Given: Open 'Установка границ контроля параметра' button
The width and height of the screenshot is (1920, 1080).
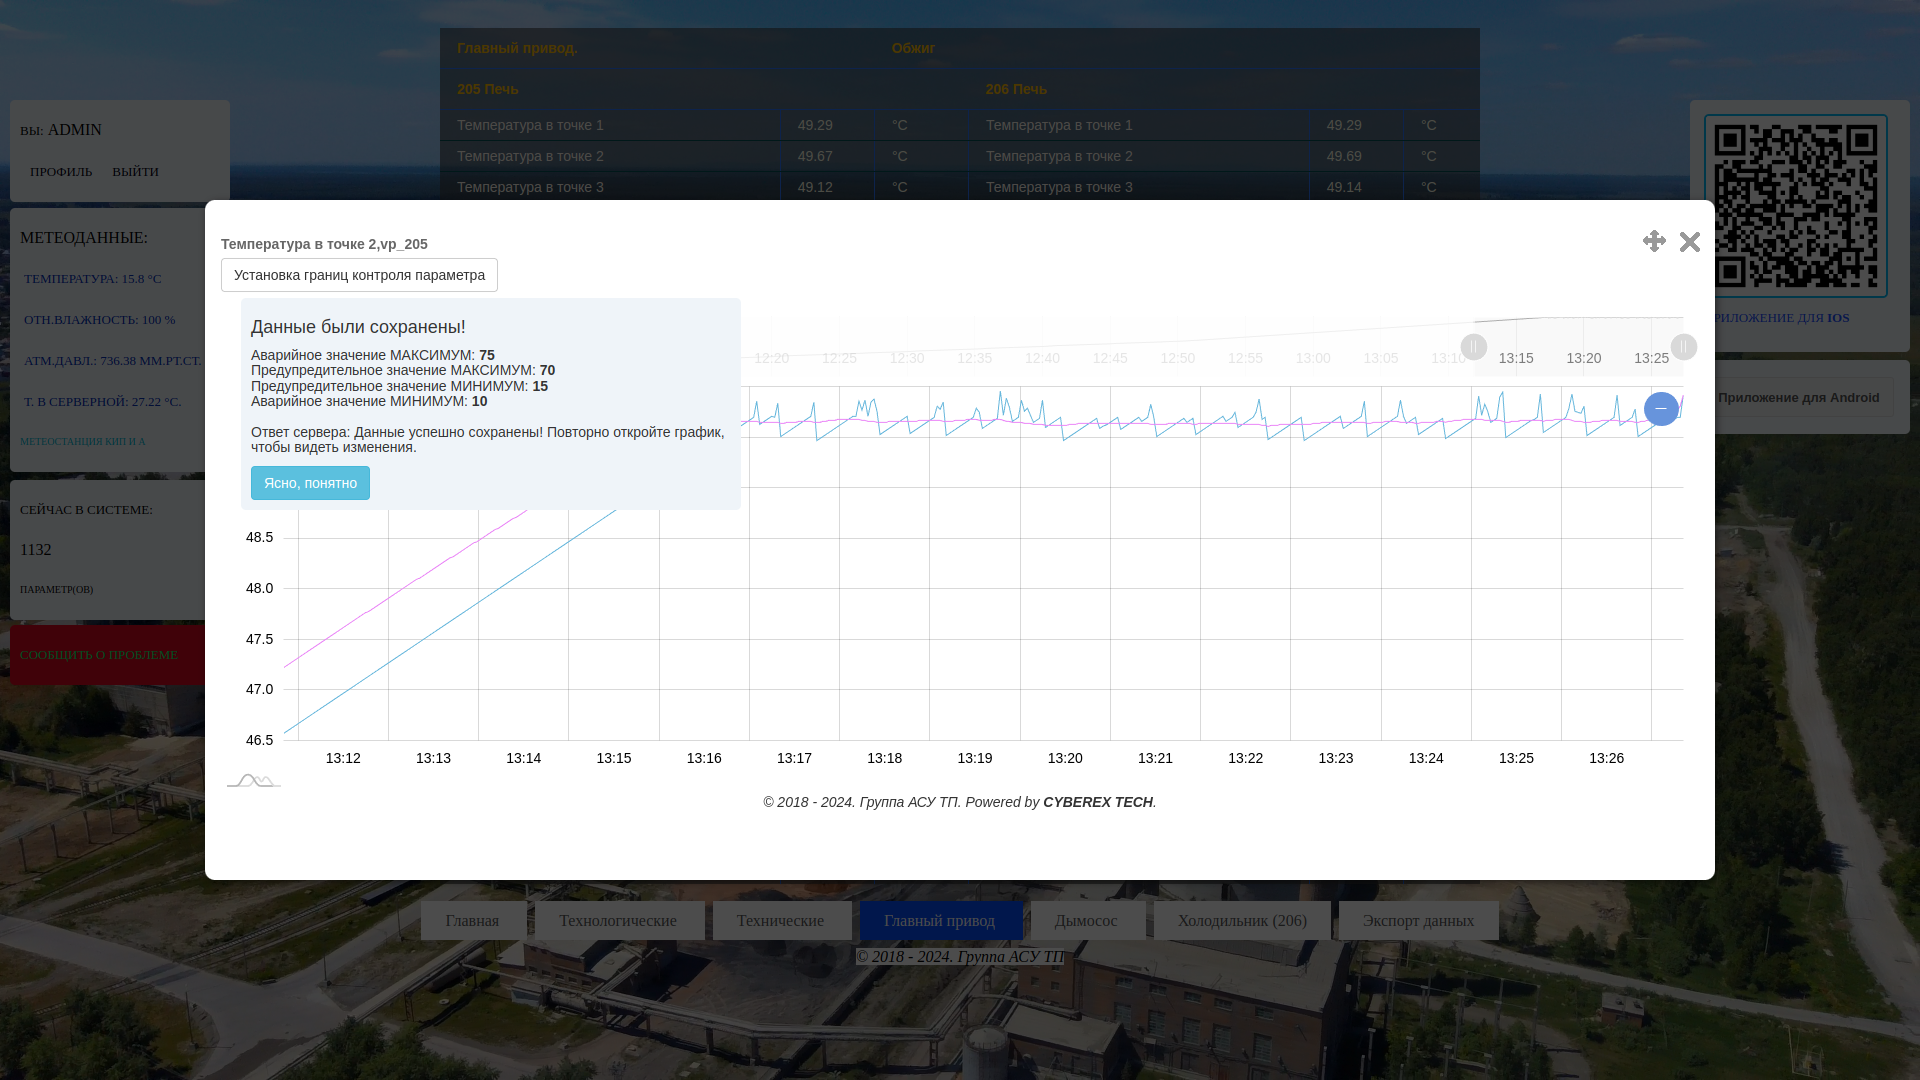Looking at the screenshot, I should [x=359, y=275].
